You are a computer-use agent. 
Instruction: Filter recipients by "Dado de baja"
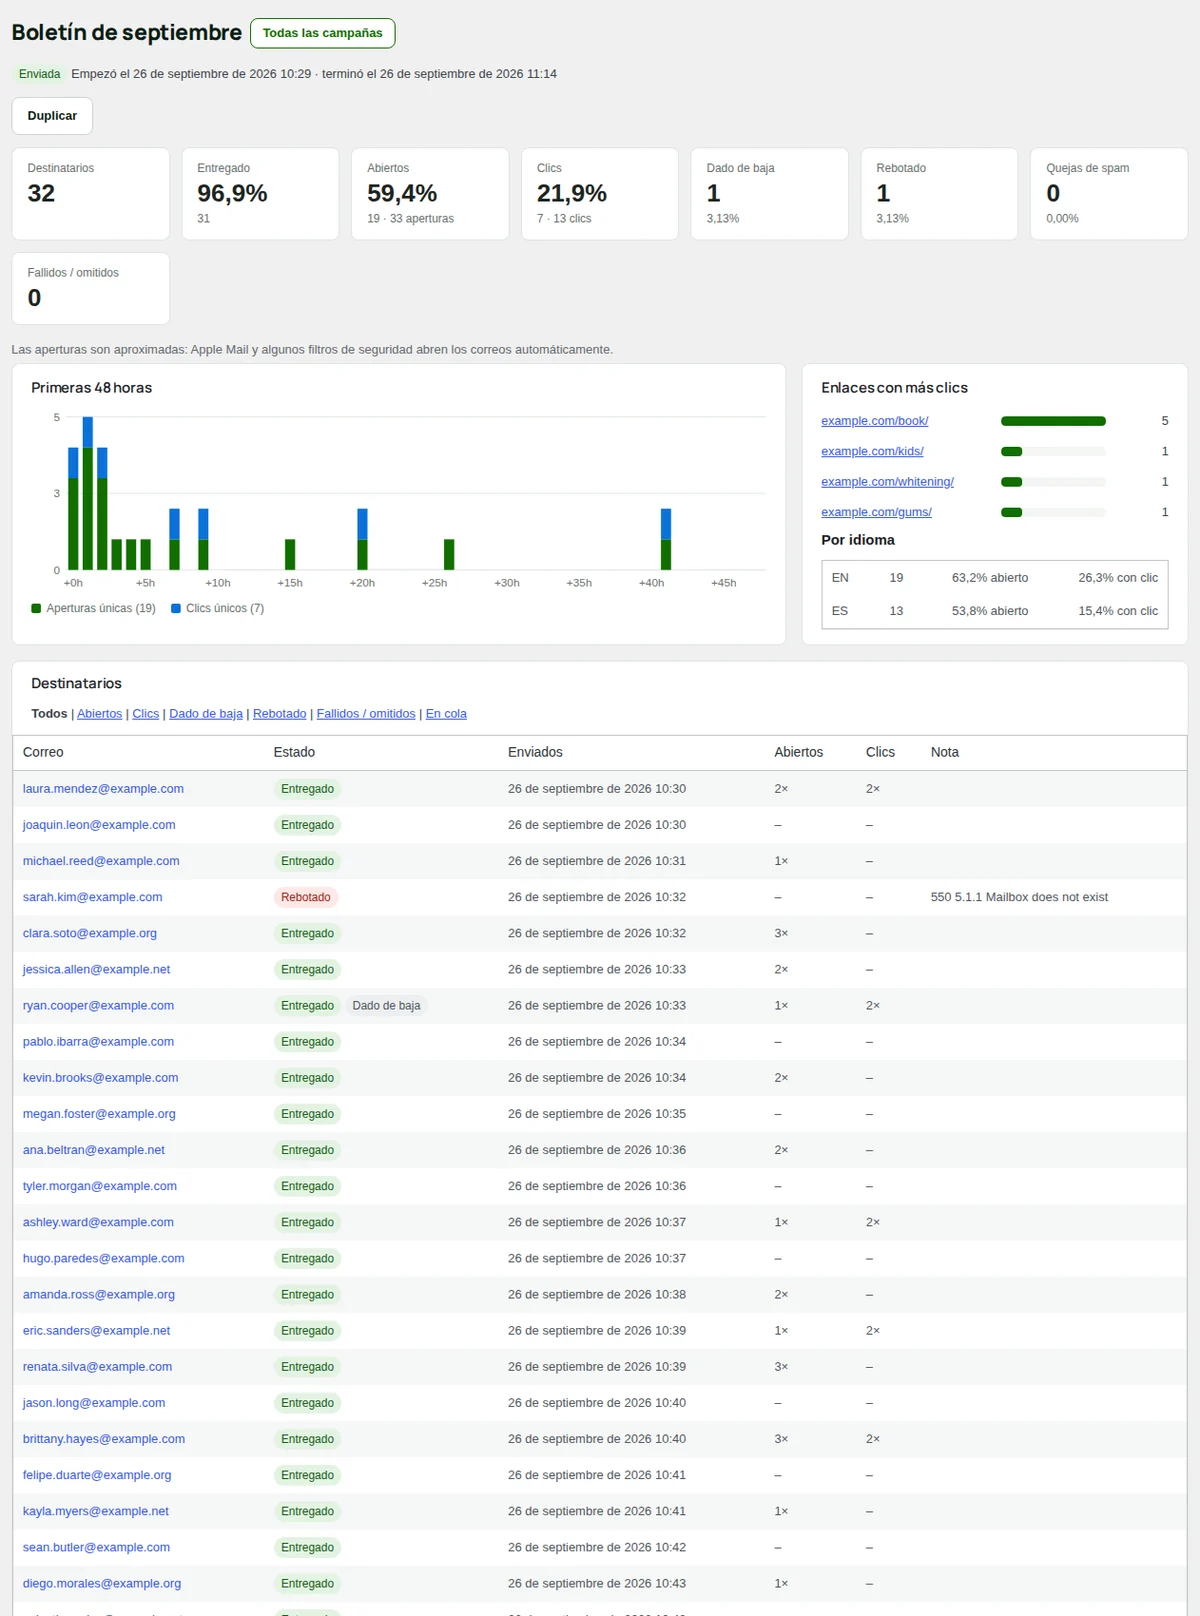pyautogui.click(x=206, y=714)
